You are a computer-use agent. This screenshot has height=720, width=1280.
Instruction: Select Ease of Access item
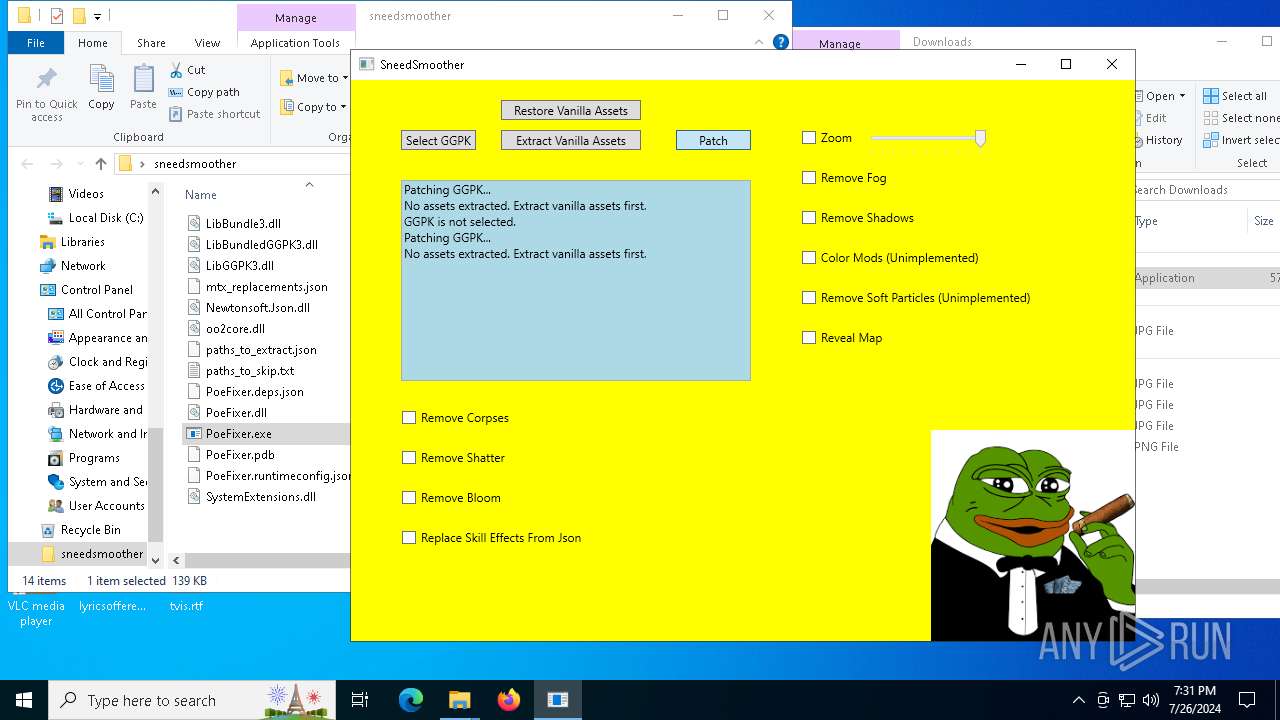(x=106, y=386)
